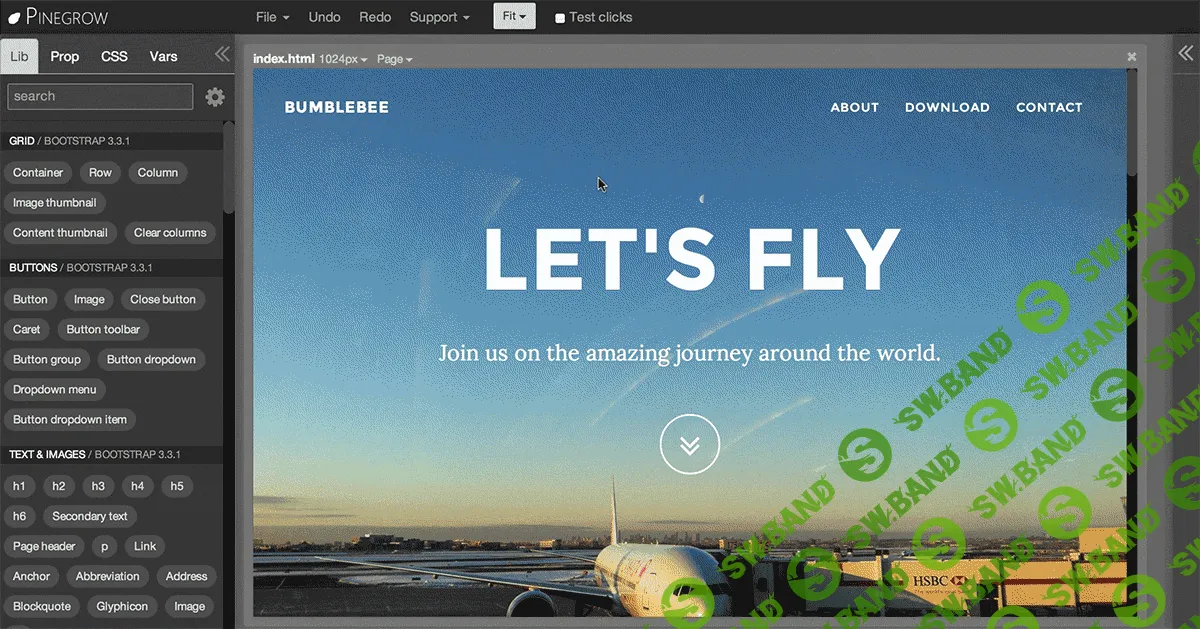
Task: Select the Glyphicon library element
Action: 122,606
